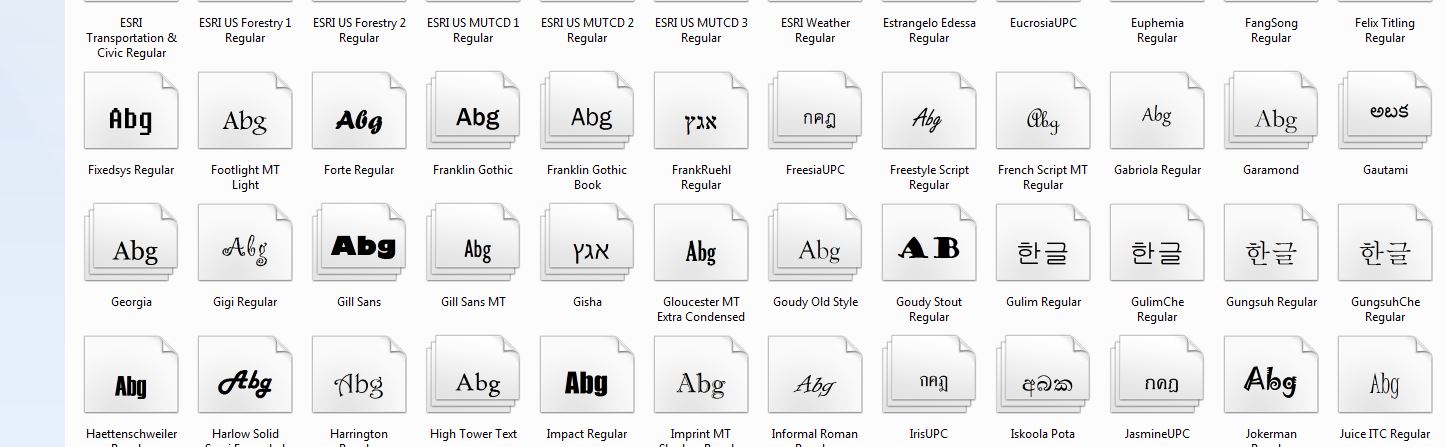Click the IrisUPC font icon

click(x=929, y=376)
